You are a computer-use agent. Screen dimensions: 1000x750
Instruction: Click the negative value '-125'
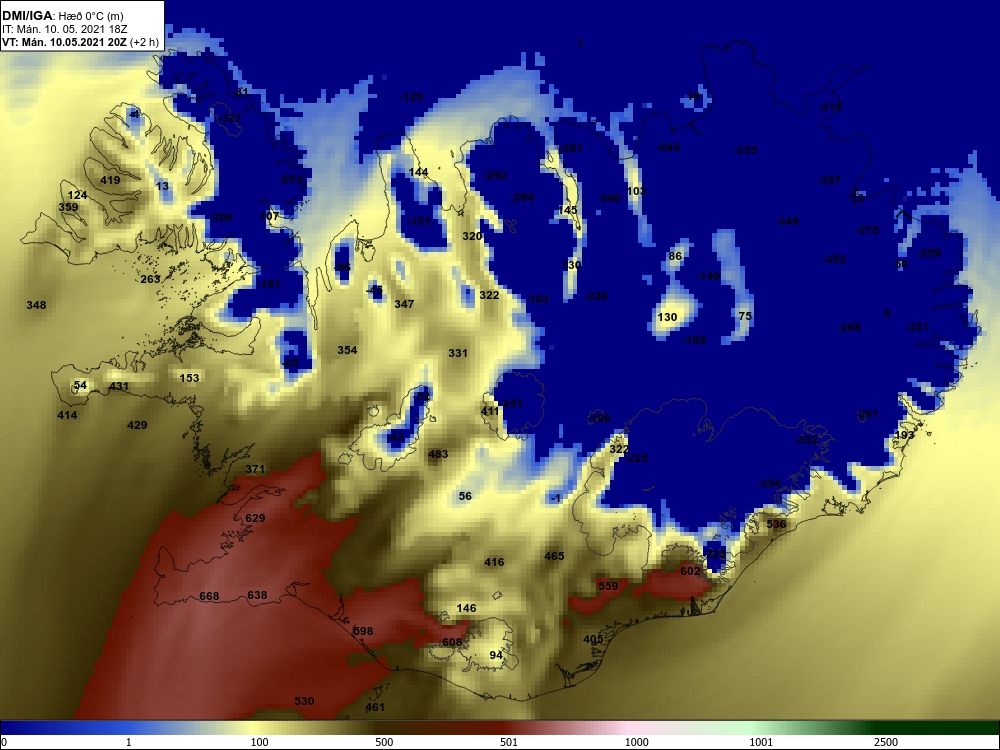pyautogui.click(x=411, y=97)
